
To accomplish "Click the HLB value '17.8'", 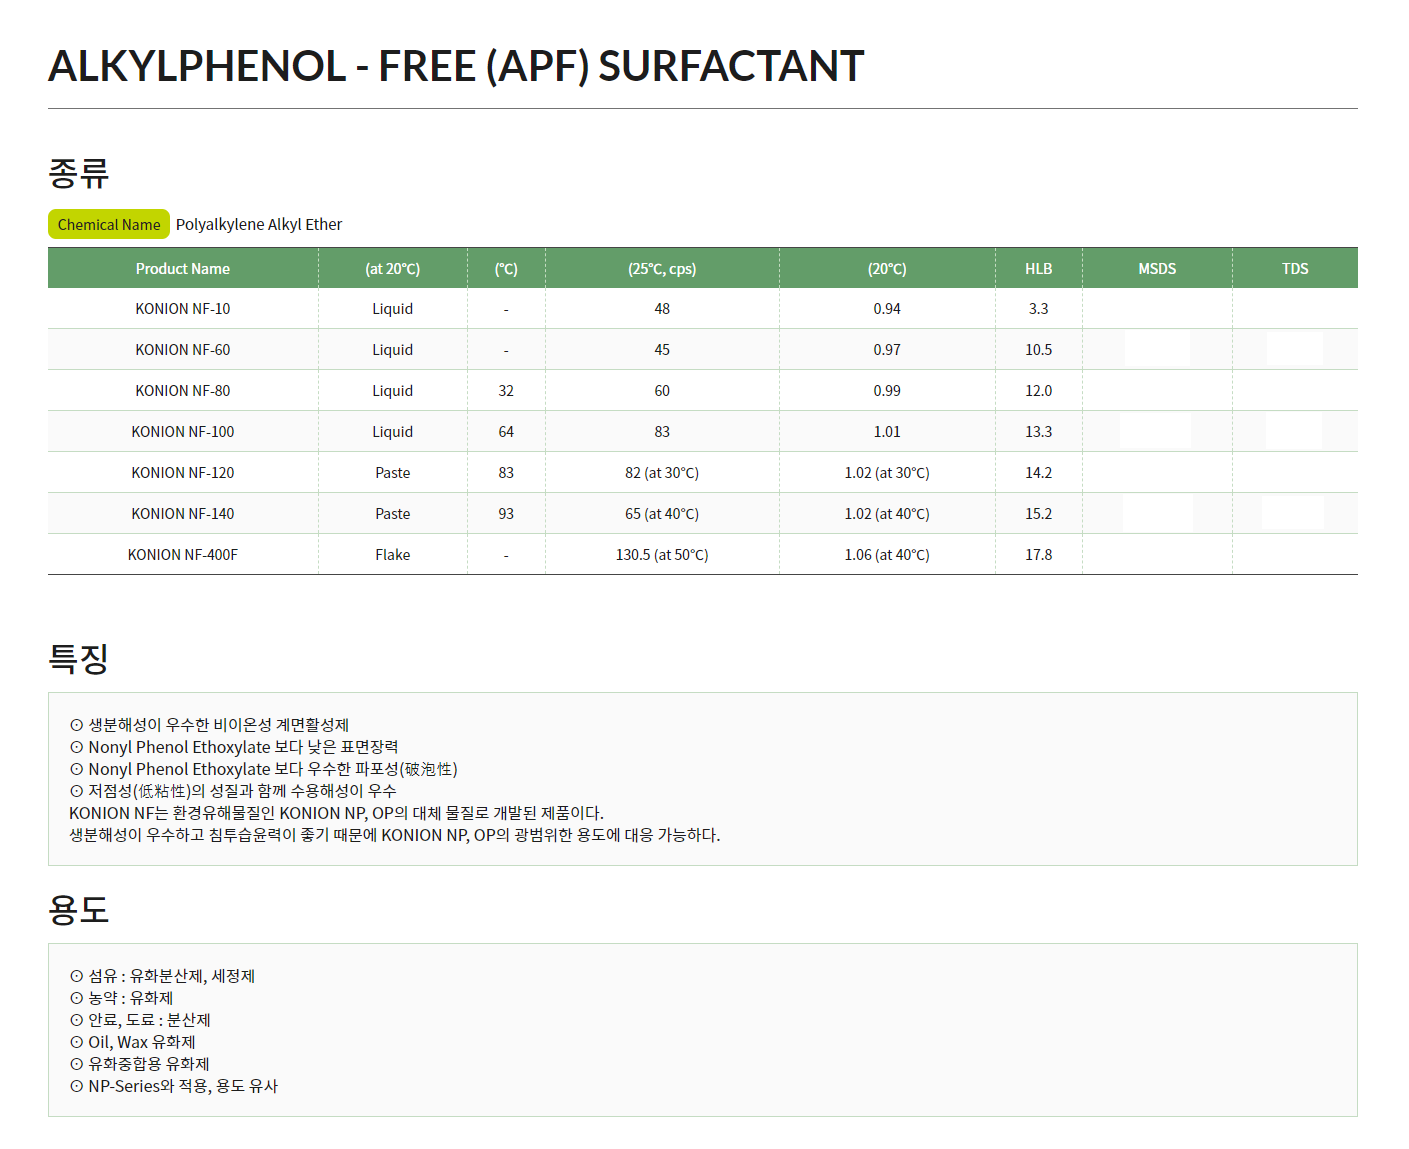I will [x=1039, y=555].
